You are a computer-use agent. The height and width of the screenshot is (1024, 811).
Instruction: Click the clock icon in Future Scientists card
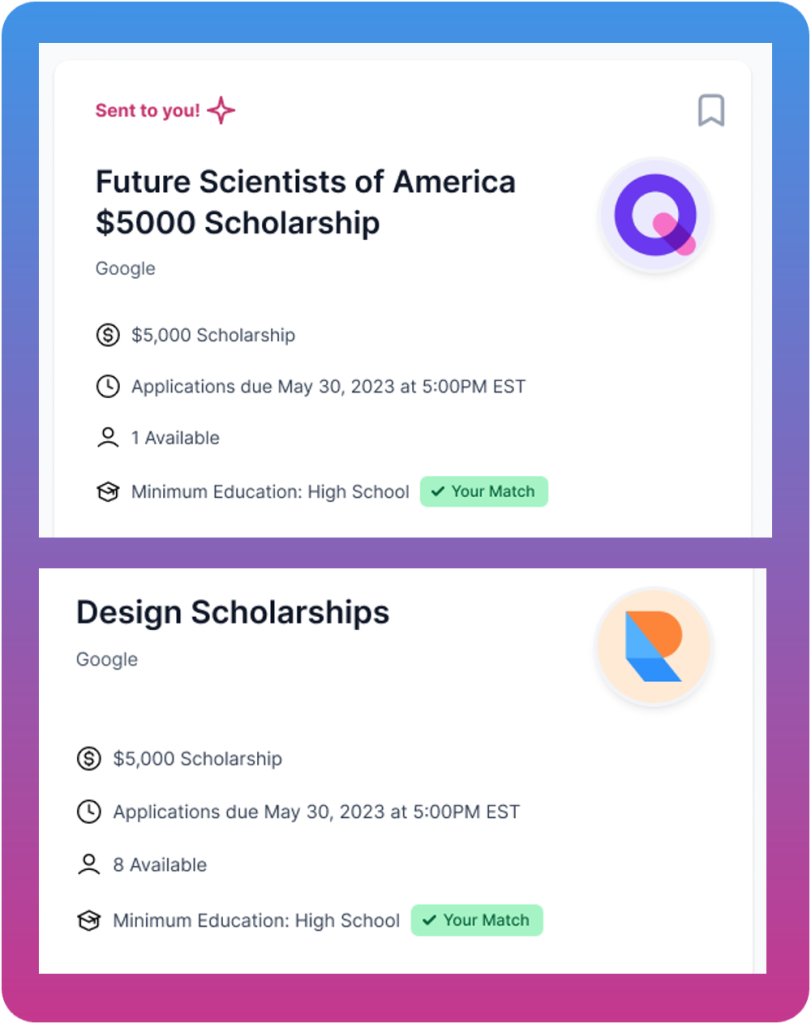(108, 387)
